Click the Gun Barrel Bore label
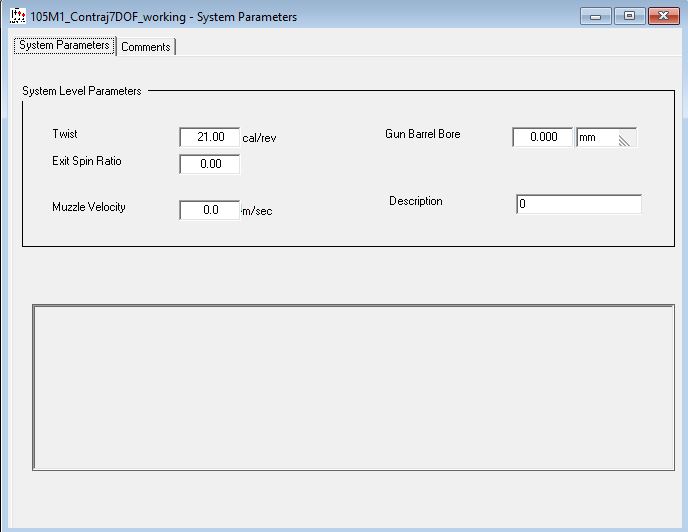The image size is (688, 532). coord(422,134)
